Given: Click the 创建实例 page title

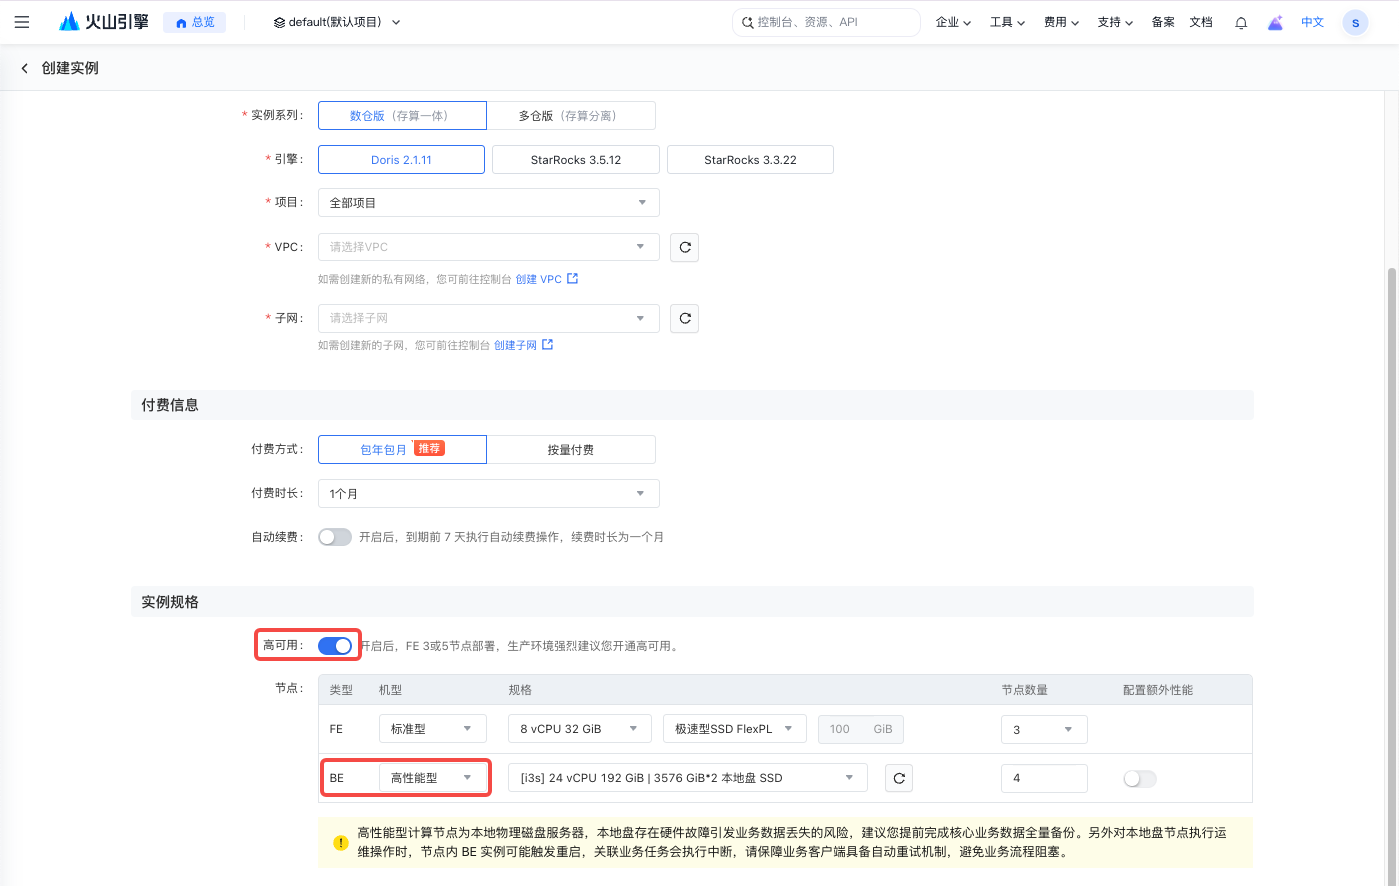Looking at the screenshot, I should 70,68.
